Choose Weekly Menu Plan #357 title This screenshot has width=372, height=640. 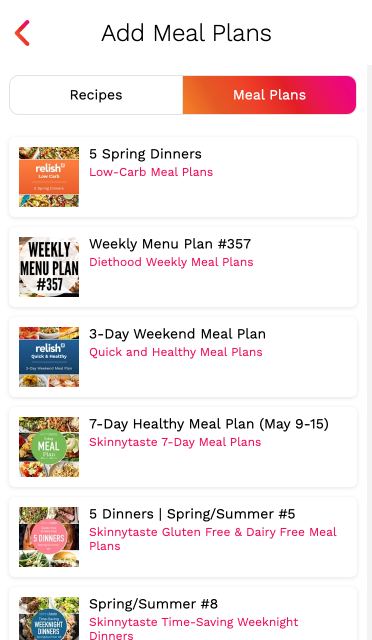pyautogui.click(x=170, y=244)
